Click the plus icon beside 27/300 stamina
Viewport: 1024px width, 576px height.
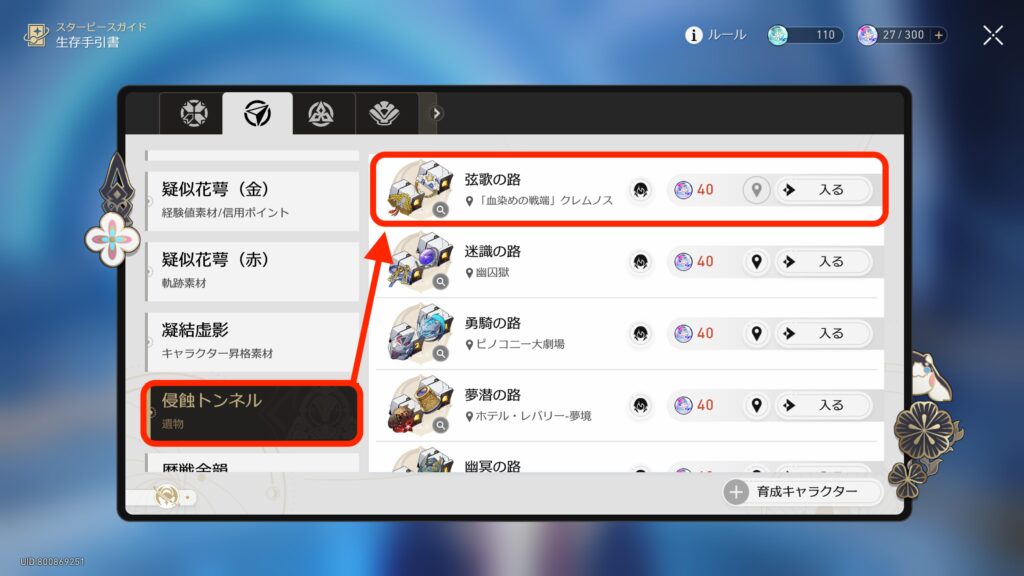tap(938, 35)
